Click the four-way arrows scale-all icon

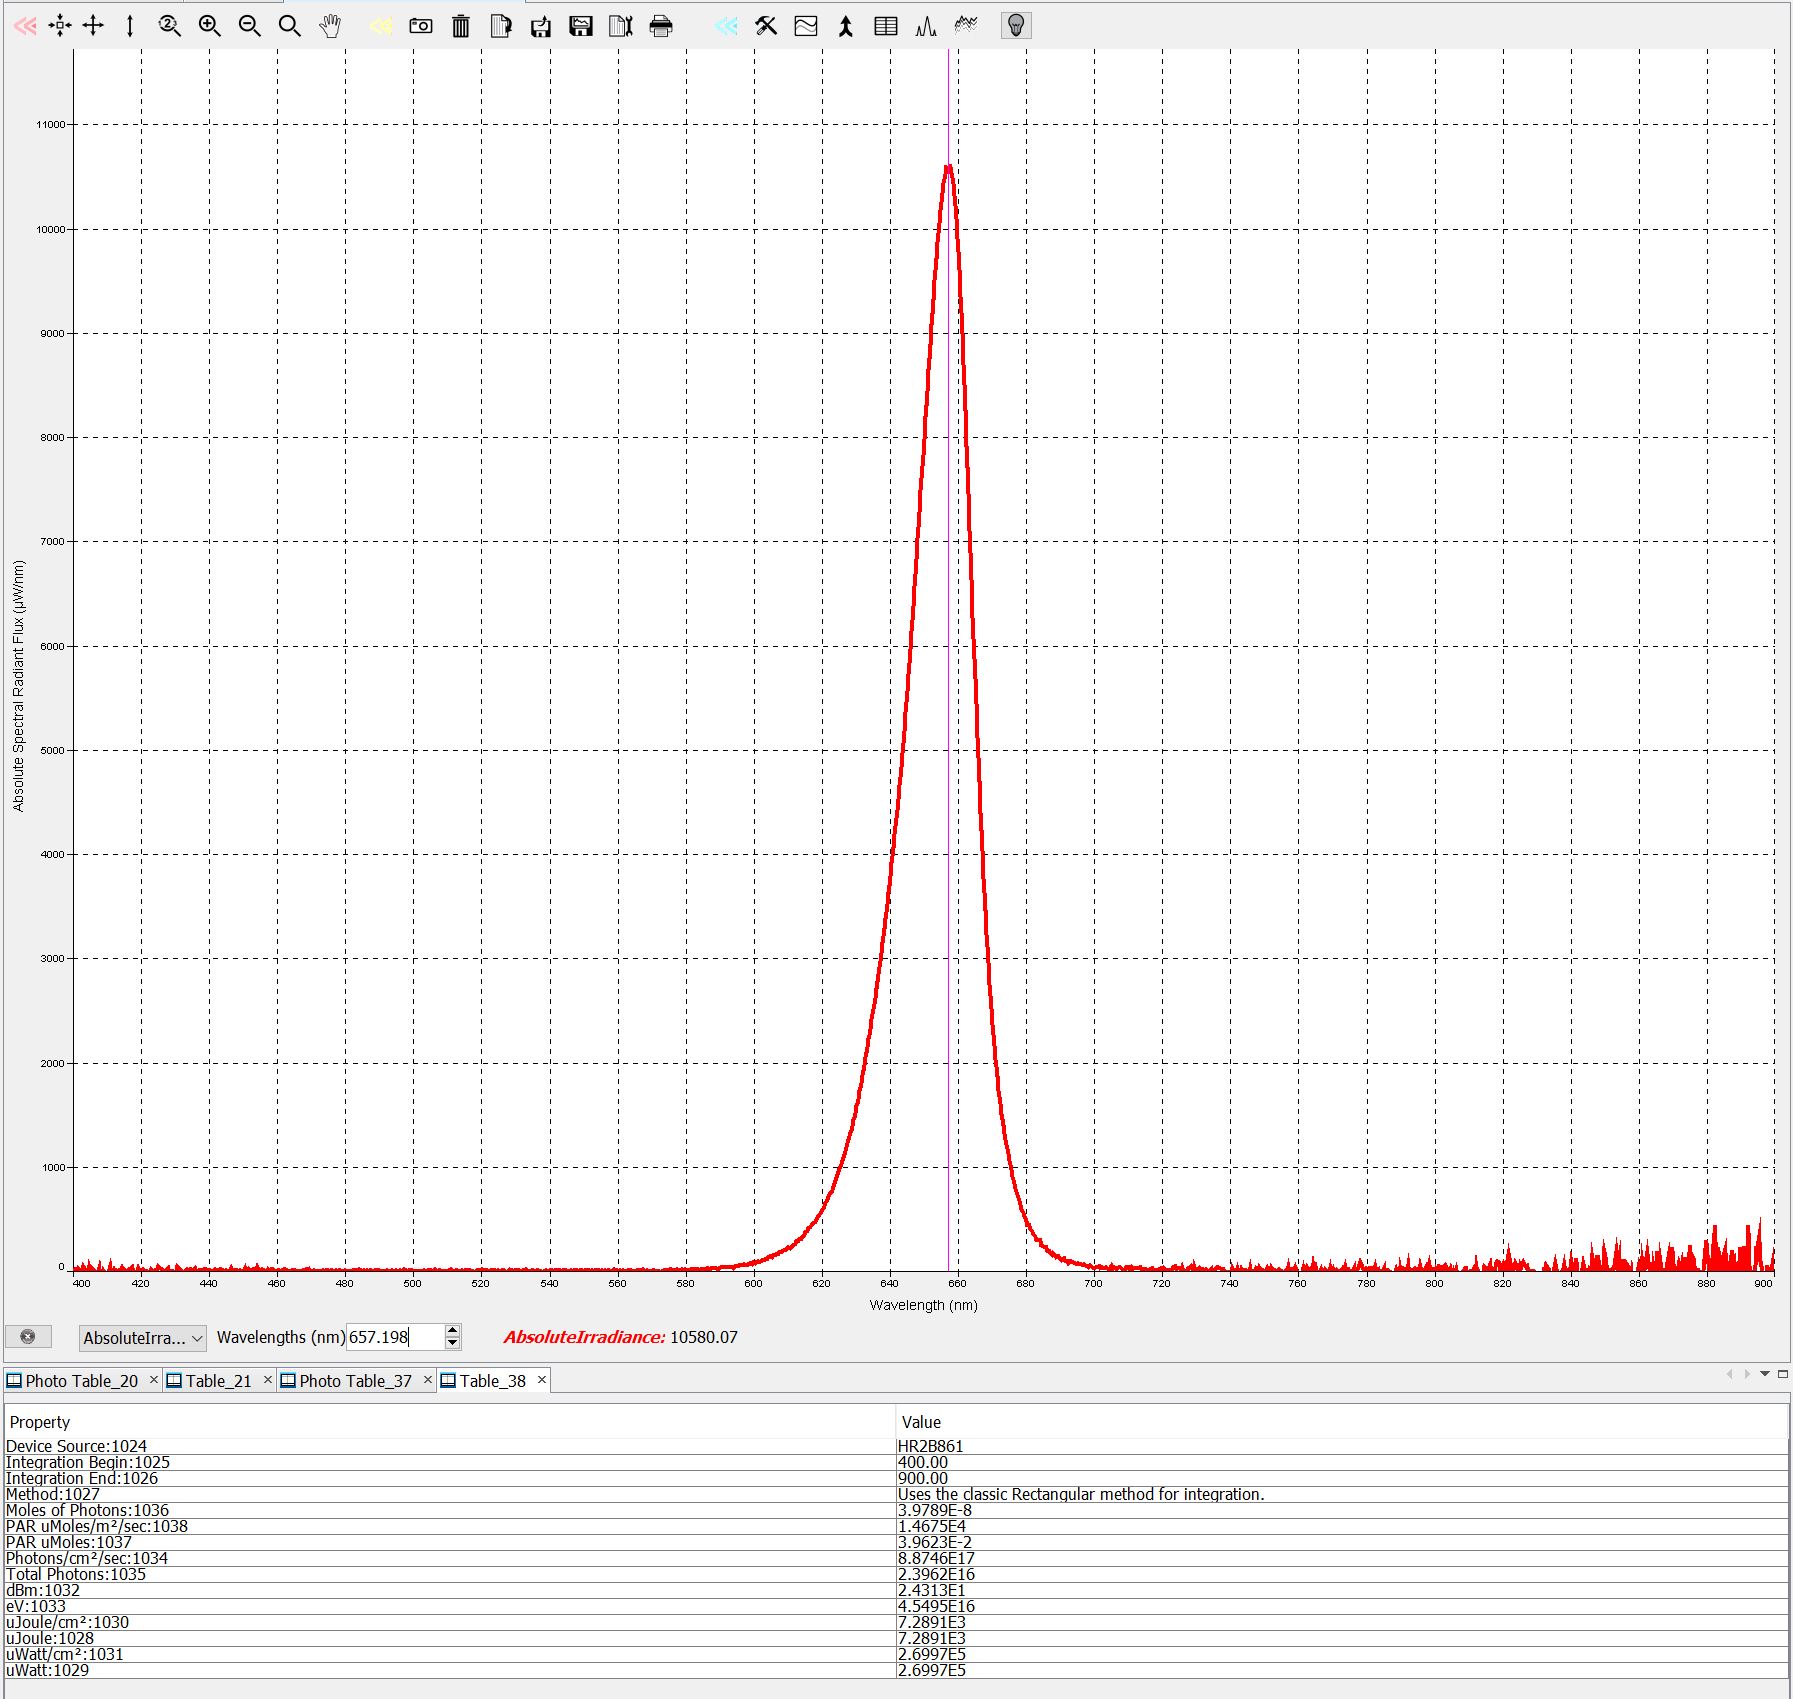click(93, 26)
